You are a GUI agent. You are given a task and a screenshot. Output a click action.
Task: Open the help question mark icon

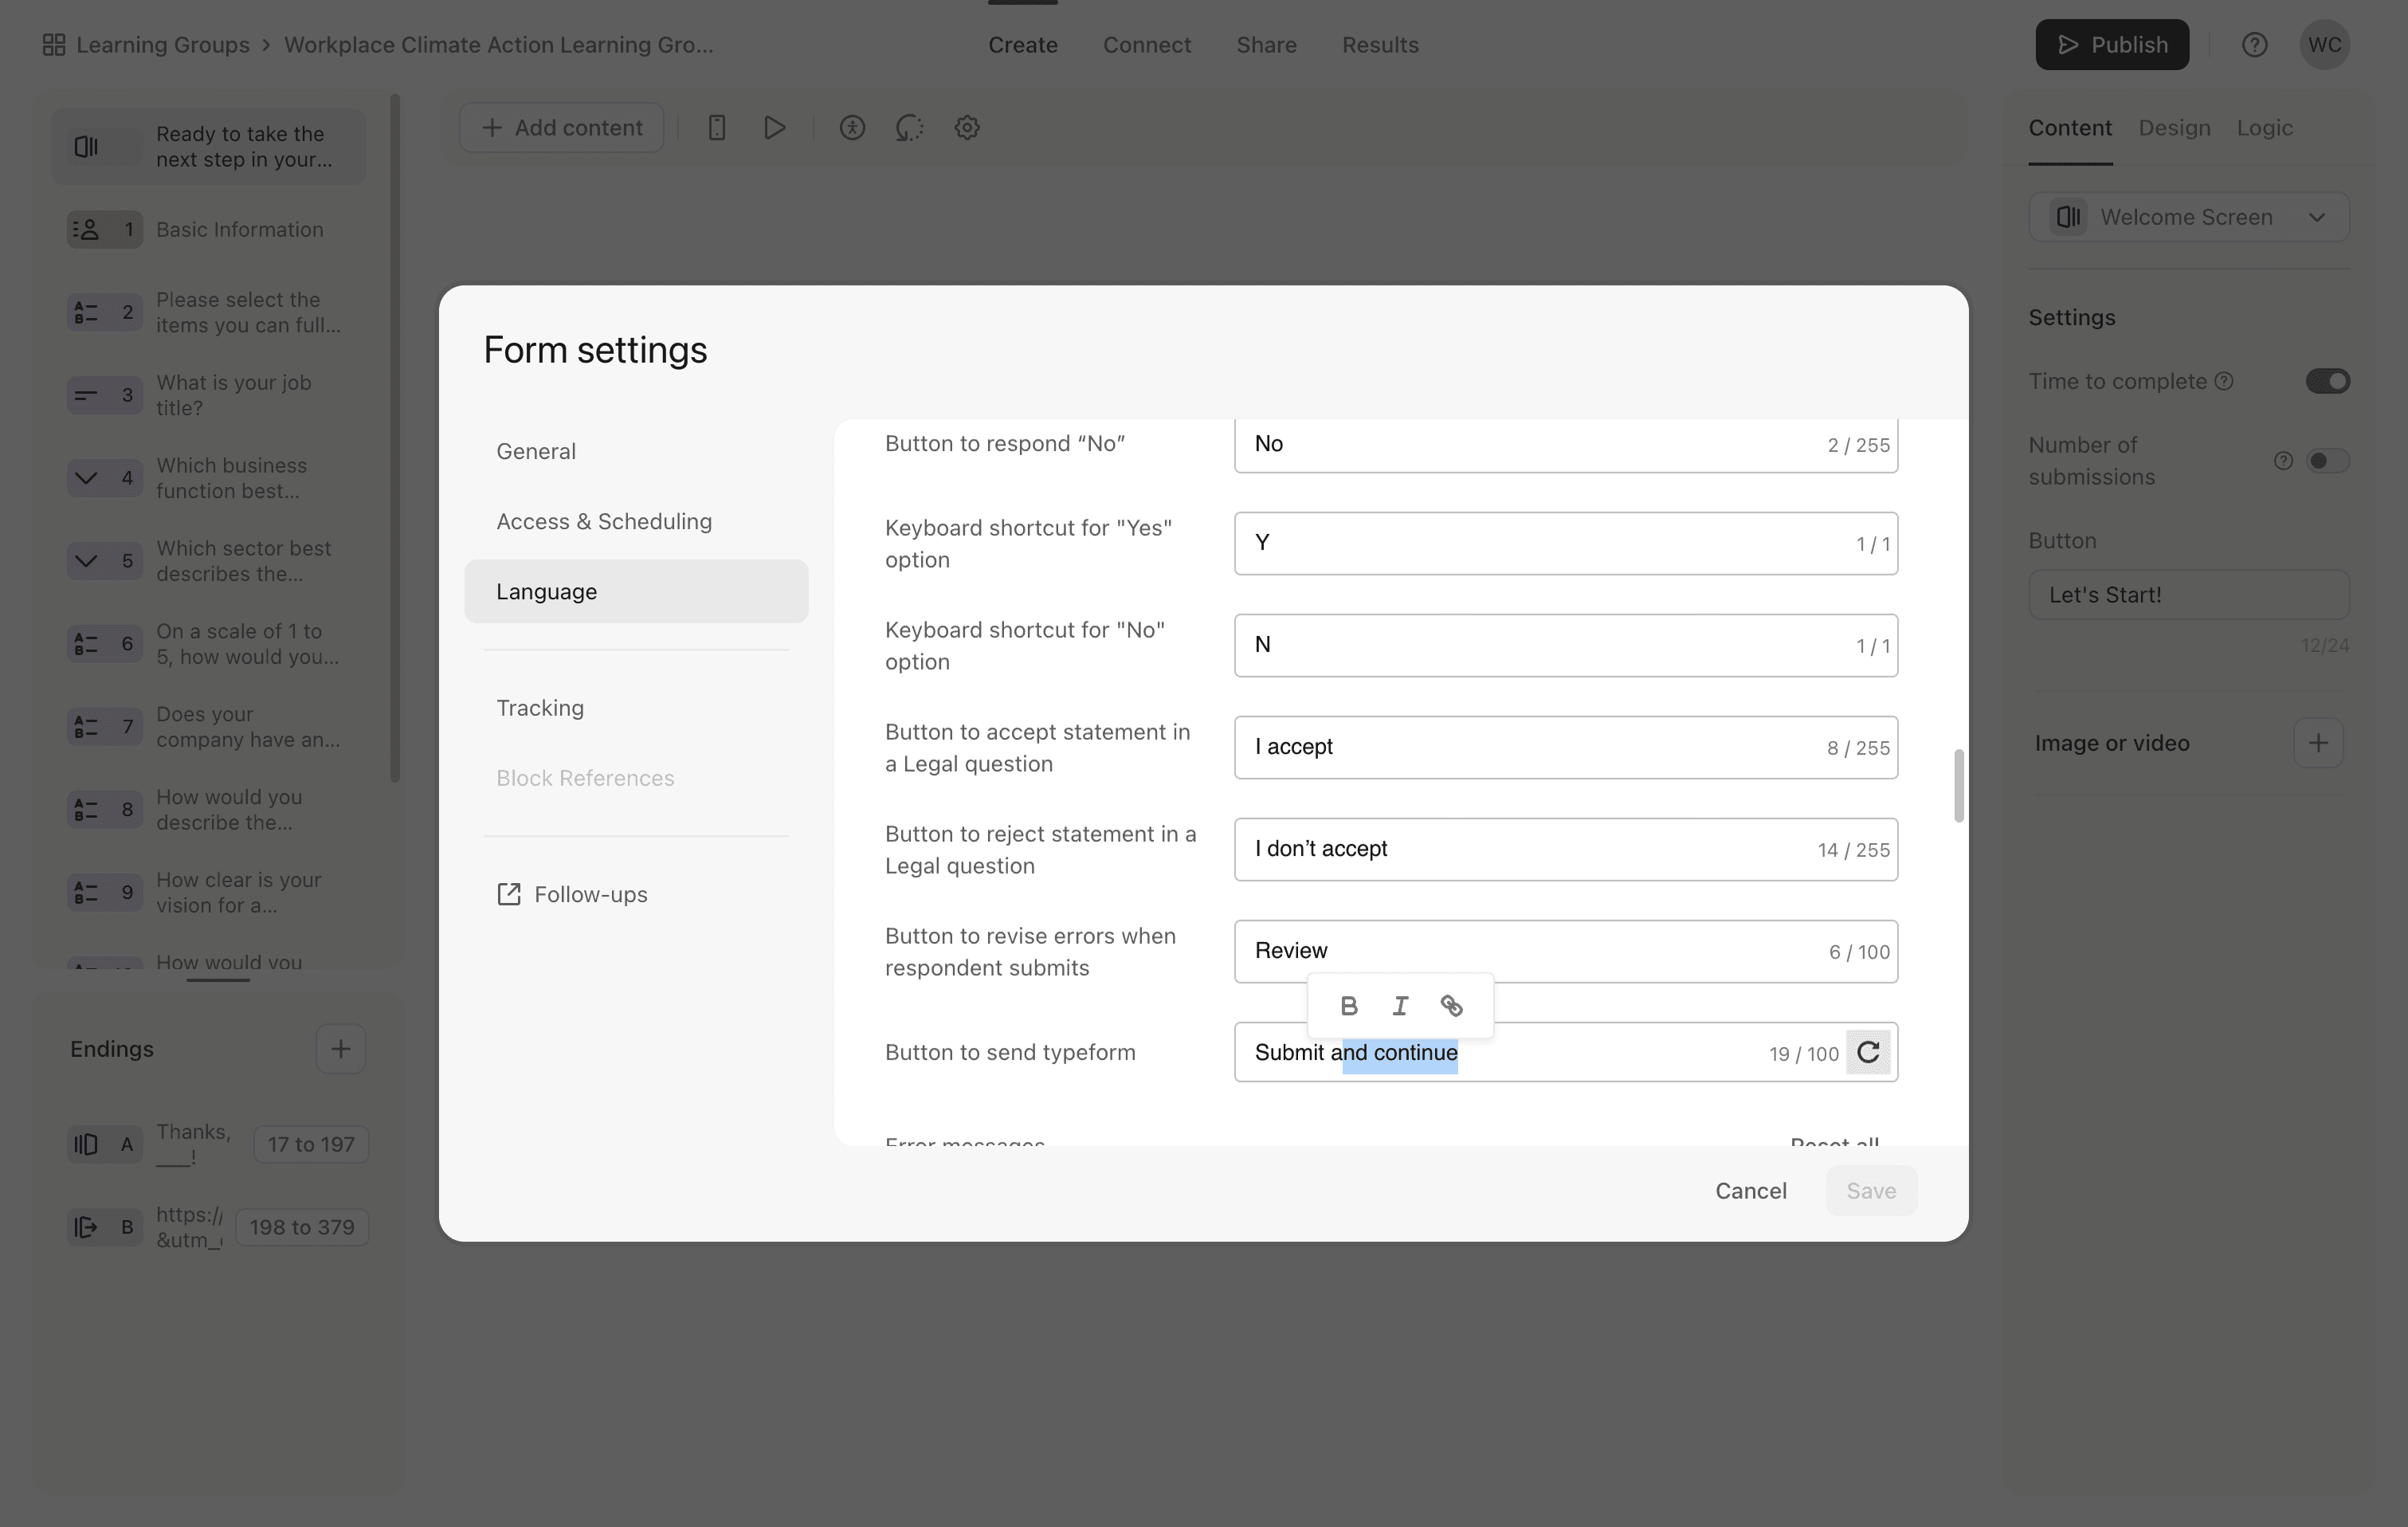2254,45
